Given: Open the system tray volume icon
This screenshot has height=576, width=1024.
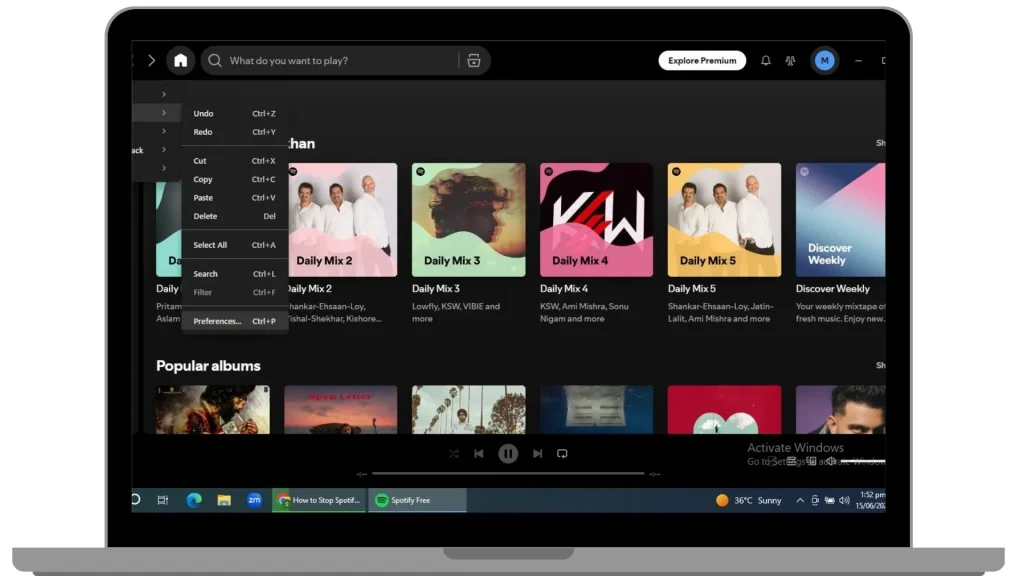Looking at the screenshot, I should (x=844, y=500).
